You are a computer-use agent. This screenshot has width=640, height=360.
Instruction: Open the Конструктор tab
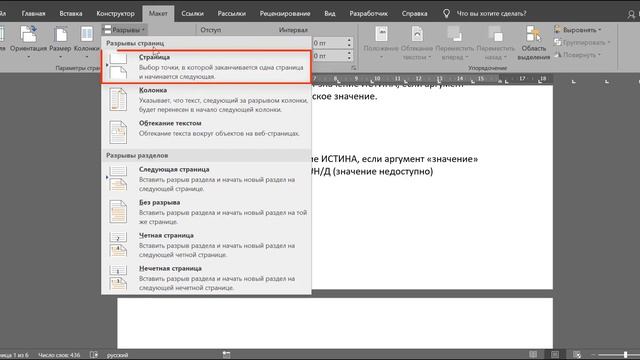point(115,13)
